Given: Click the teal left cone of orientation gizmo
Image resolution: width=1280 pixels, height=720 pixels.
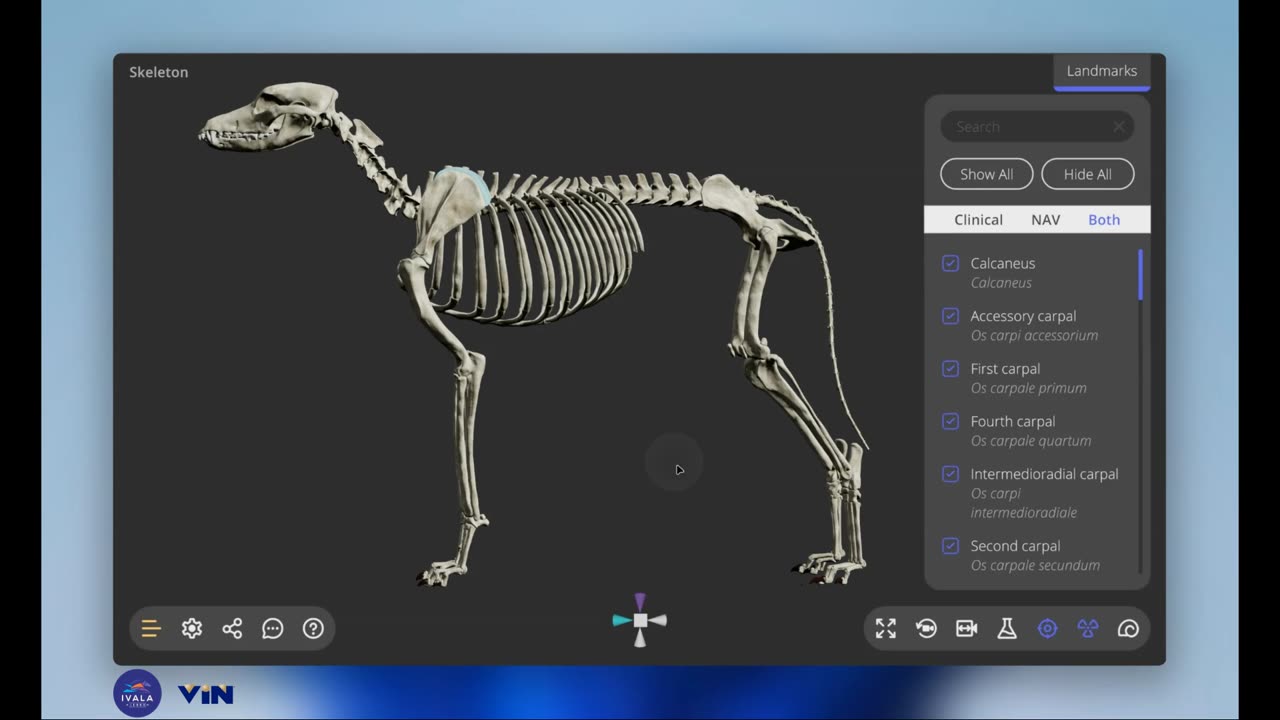Looking at the screenshot, I should [622, 621].
